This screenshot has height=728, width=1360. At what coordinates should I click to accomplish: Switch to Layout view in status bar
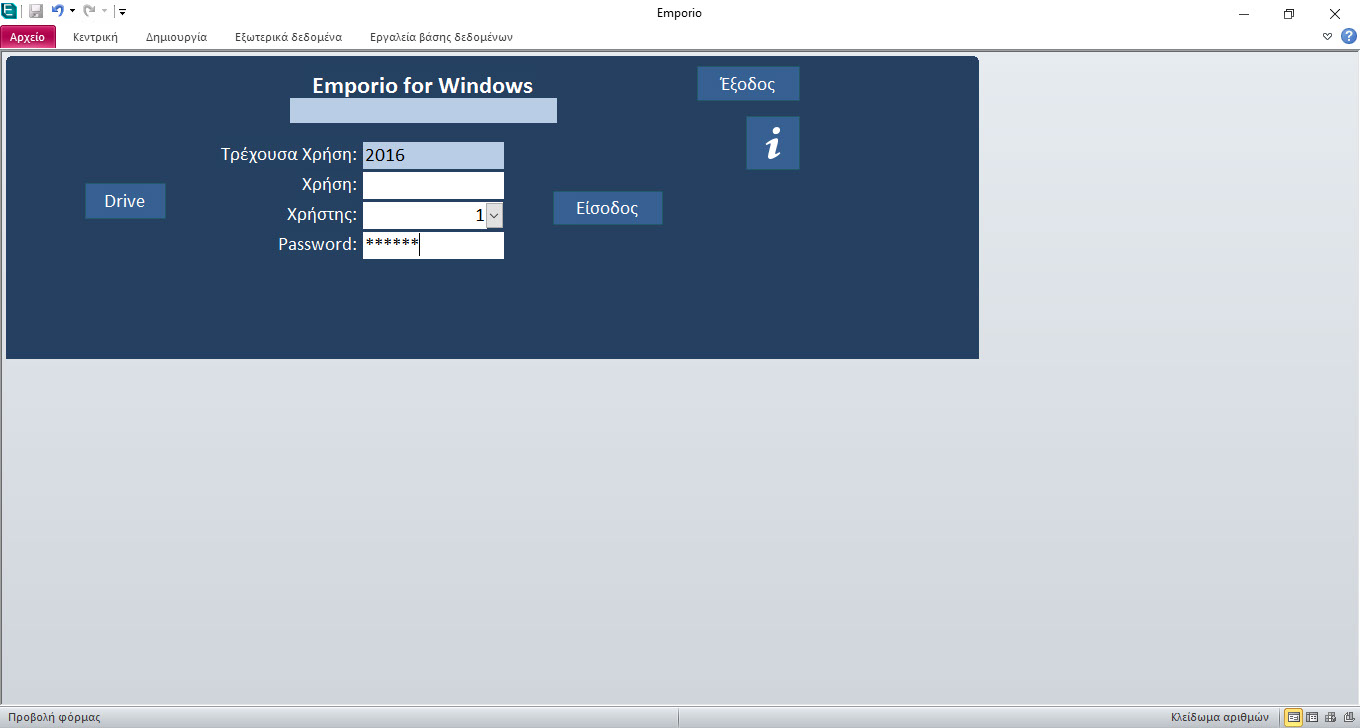(x=1330, y=717)
